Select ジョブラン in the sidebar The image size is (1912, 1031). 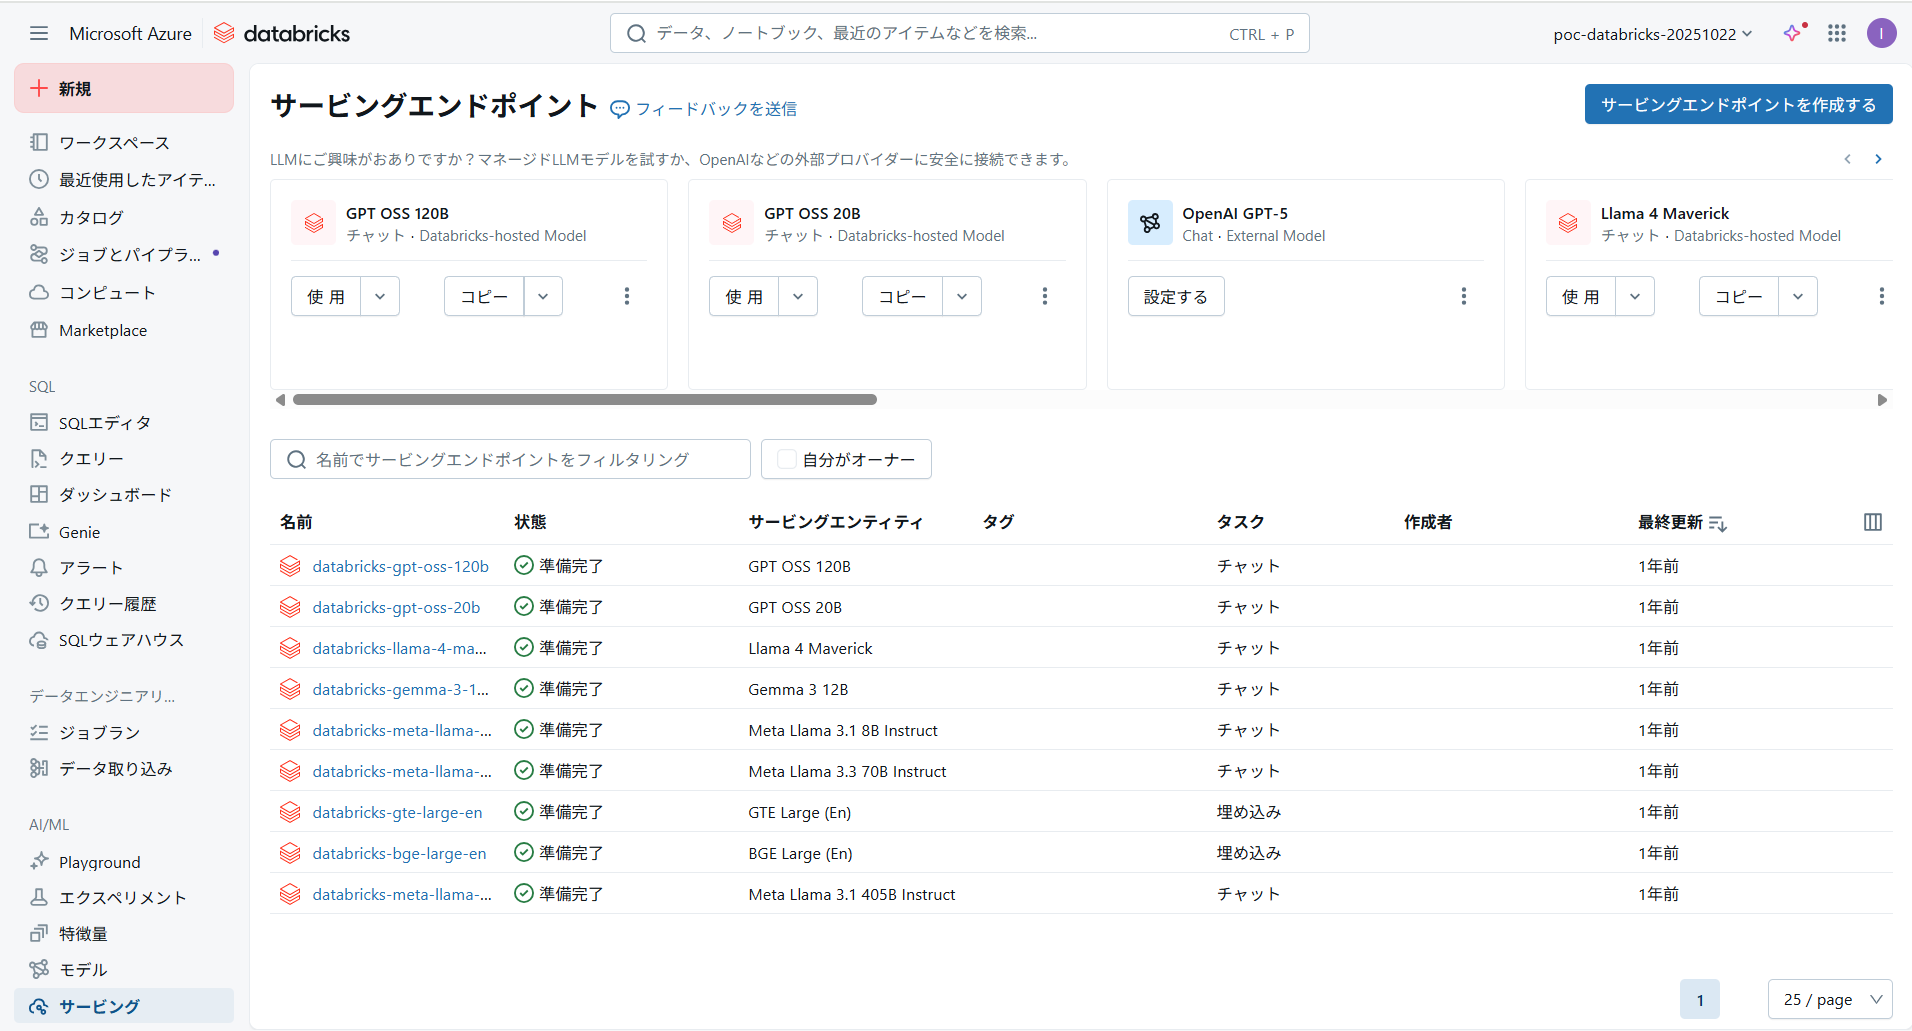[97, 732]
